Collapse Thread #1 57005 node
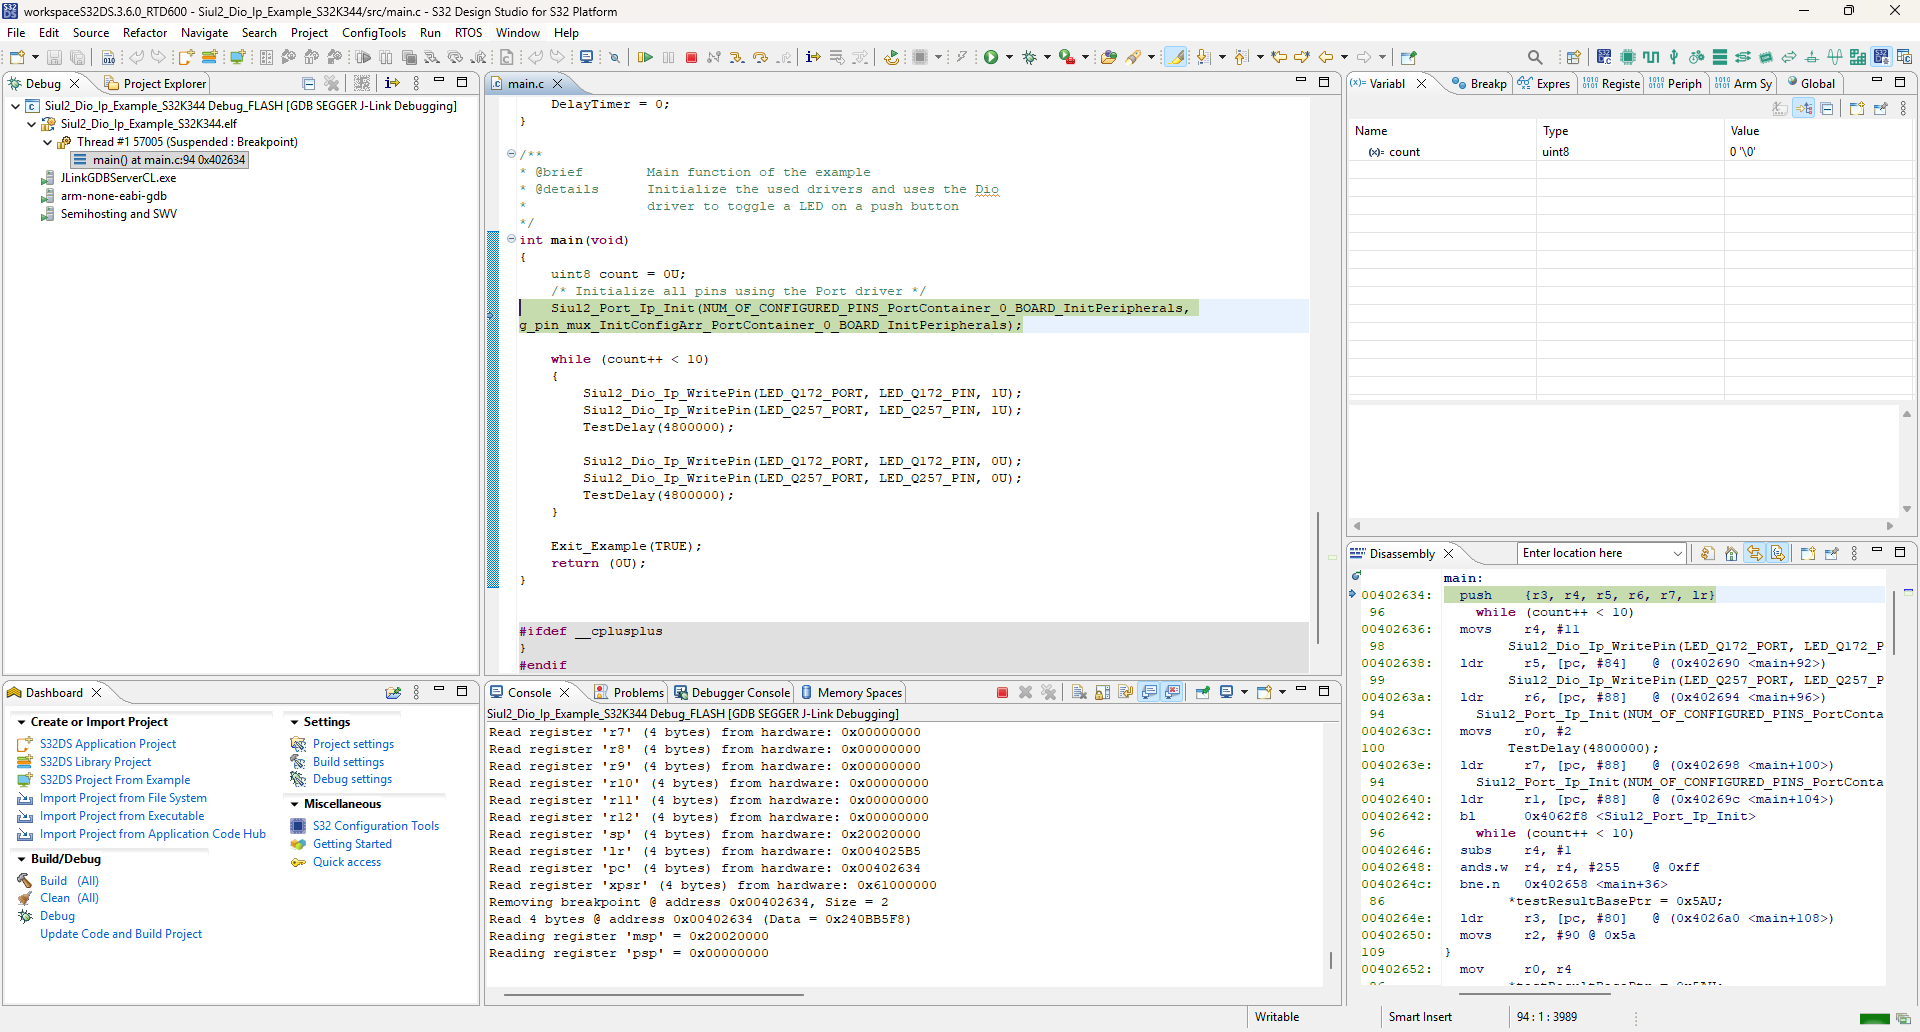The image size is (1920, 1032). (x=47, y=142)
